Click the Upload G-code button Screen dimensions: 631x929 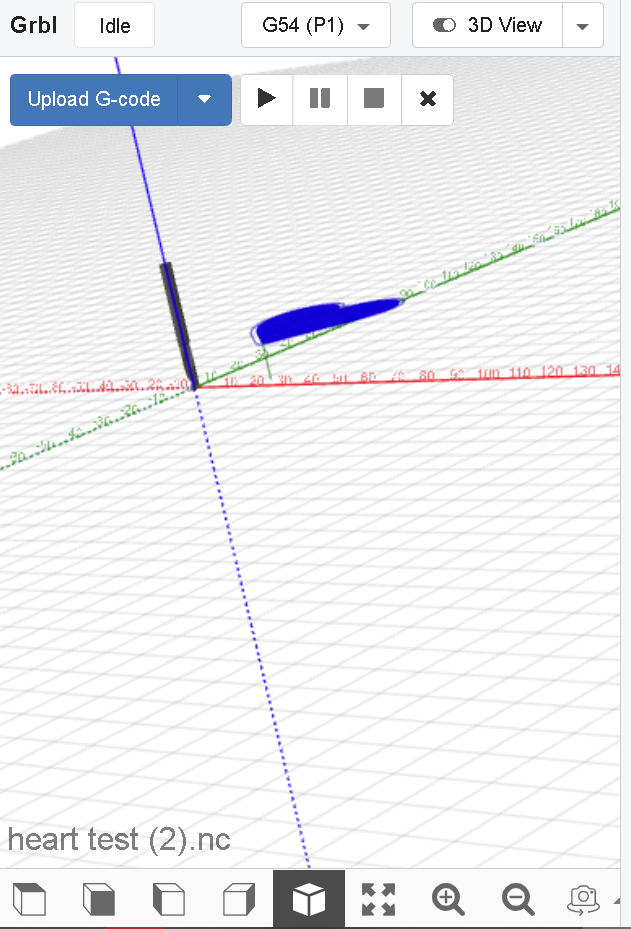(94, 99)
